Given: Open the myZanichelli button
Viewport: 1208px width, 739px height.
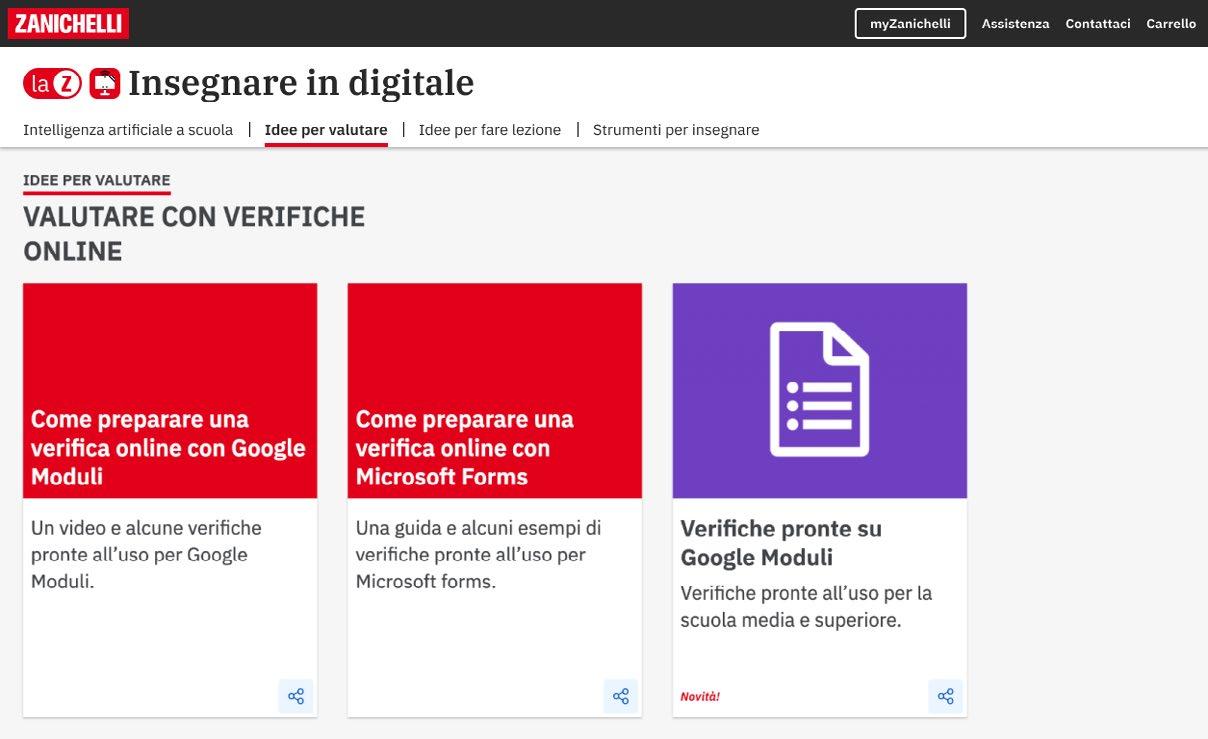Looking at the screenshot, I should [910, 24].
